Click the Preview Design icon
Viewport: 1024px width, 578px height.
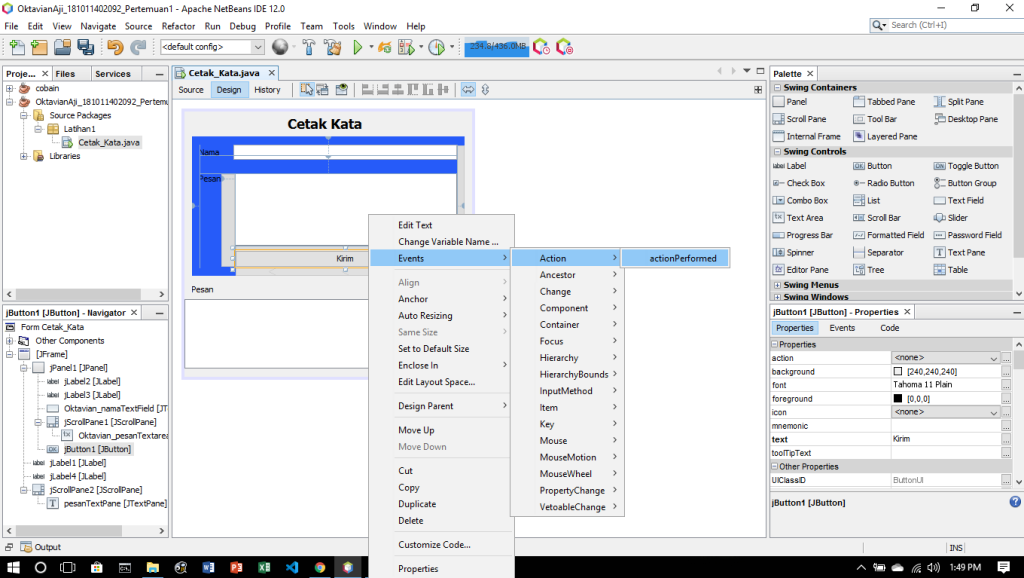(x=341, y=89)
